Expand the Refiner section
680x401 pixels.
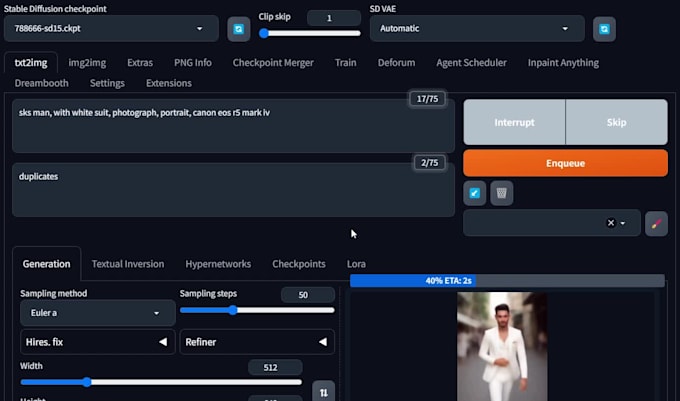[x=257, y=342]
